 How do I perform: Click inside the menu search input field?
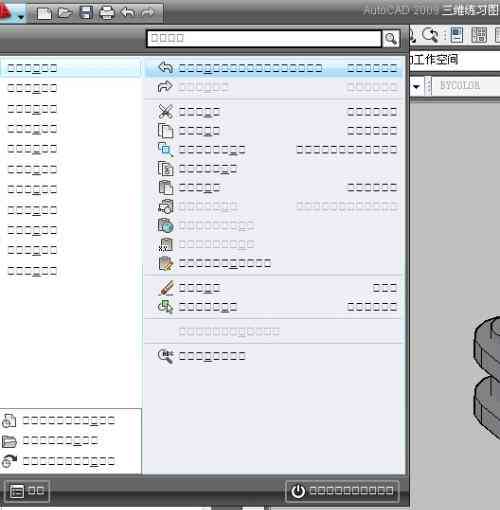click(x=264, y=38)
